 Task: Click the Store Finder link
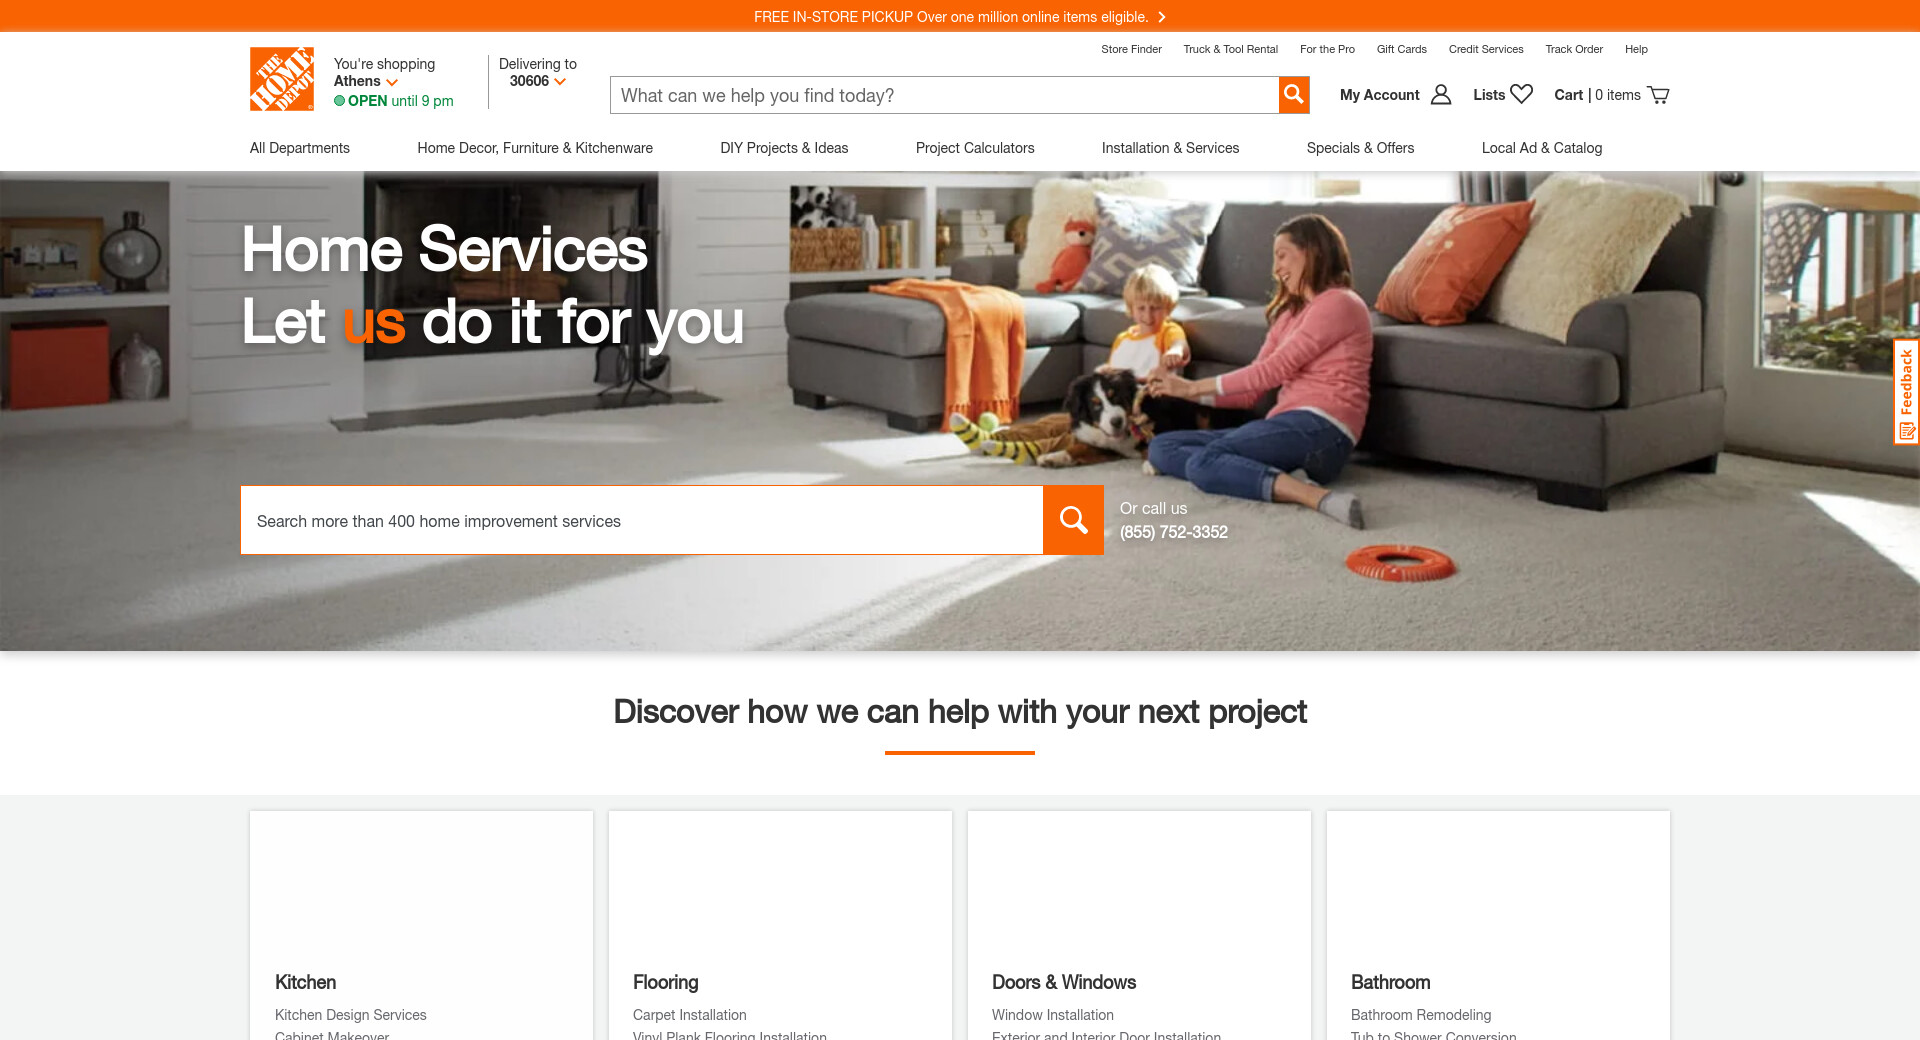click(x=1131, y=49)
